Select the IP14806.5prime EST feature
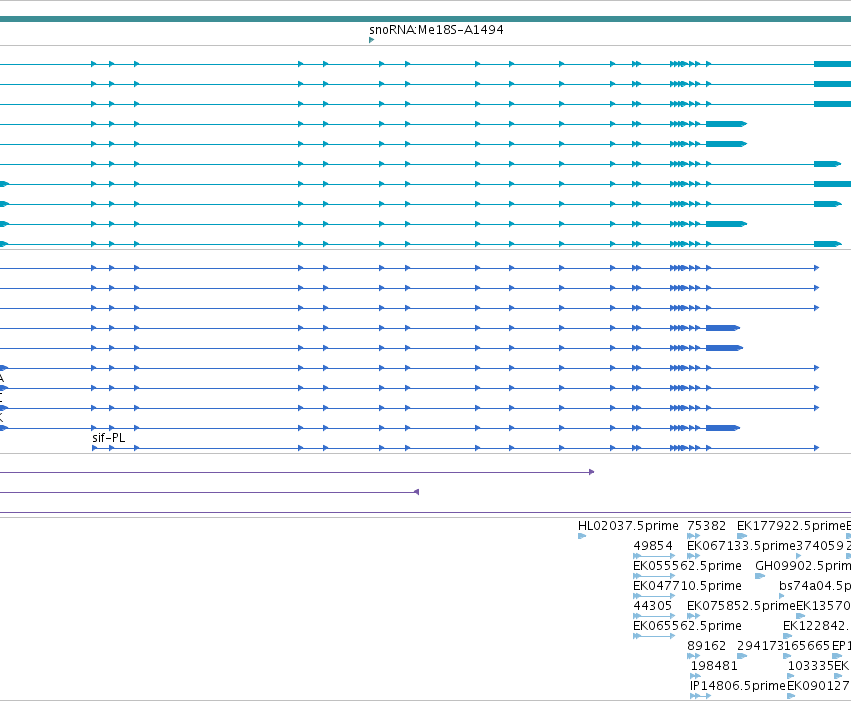The image size is (851, 701). (700, 696)
